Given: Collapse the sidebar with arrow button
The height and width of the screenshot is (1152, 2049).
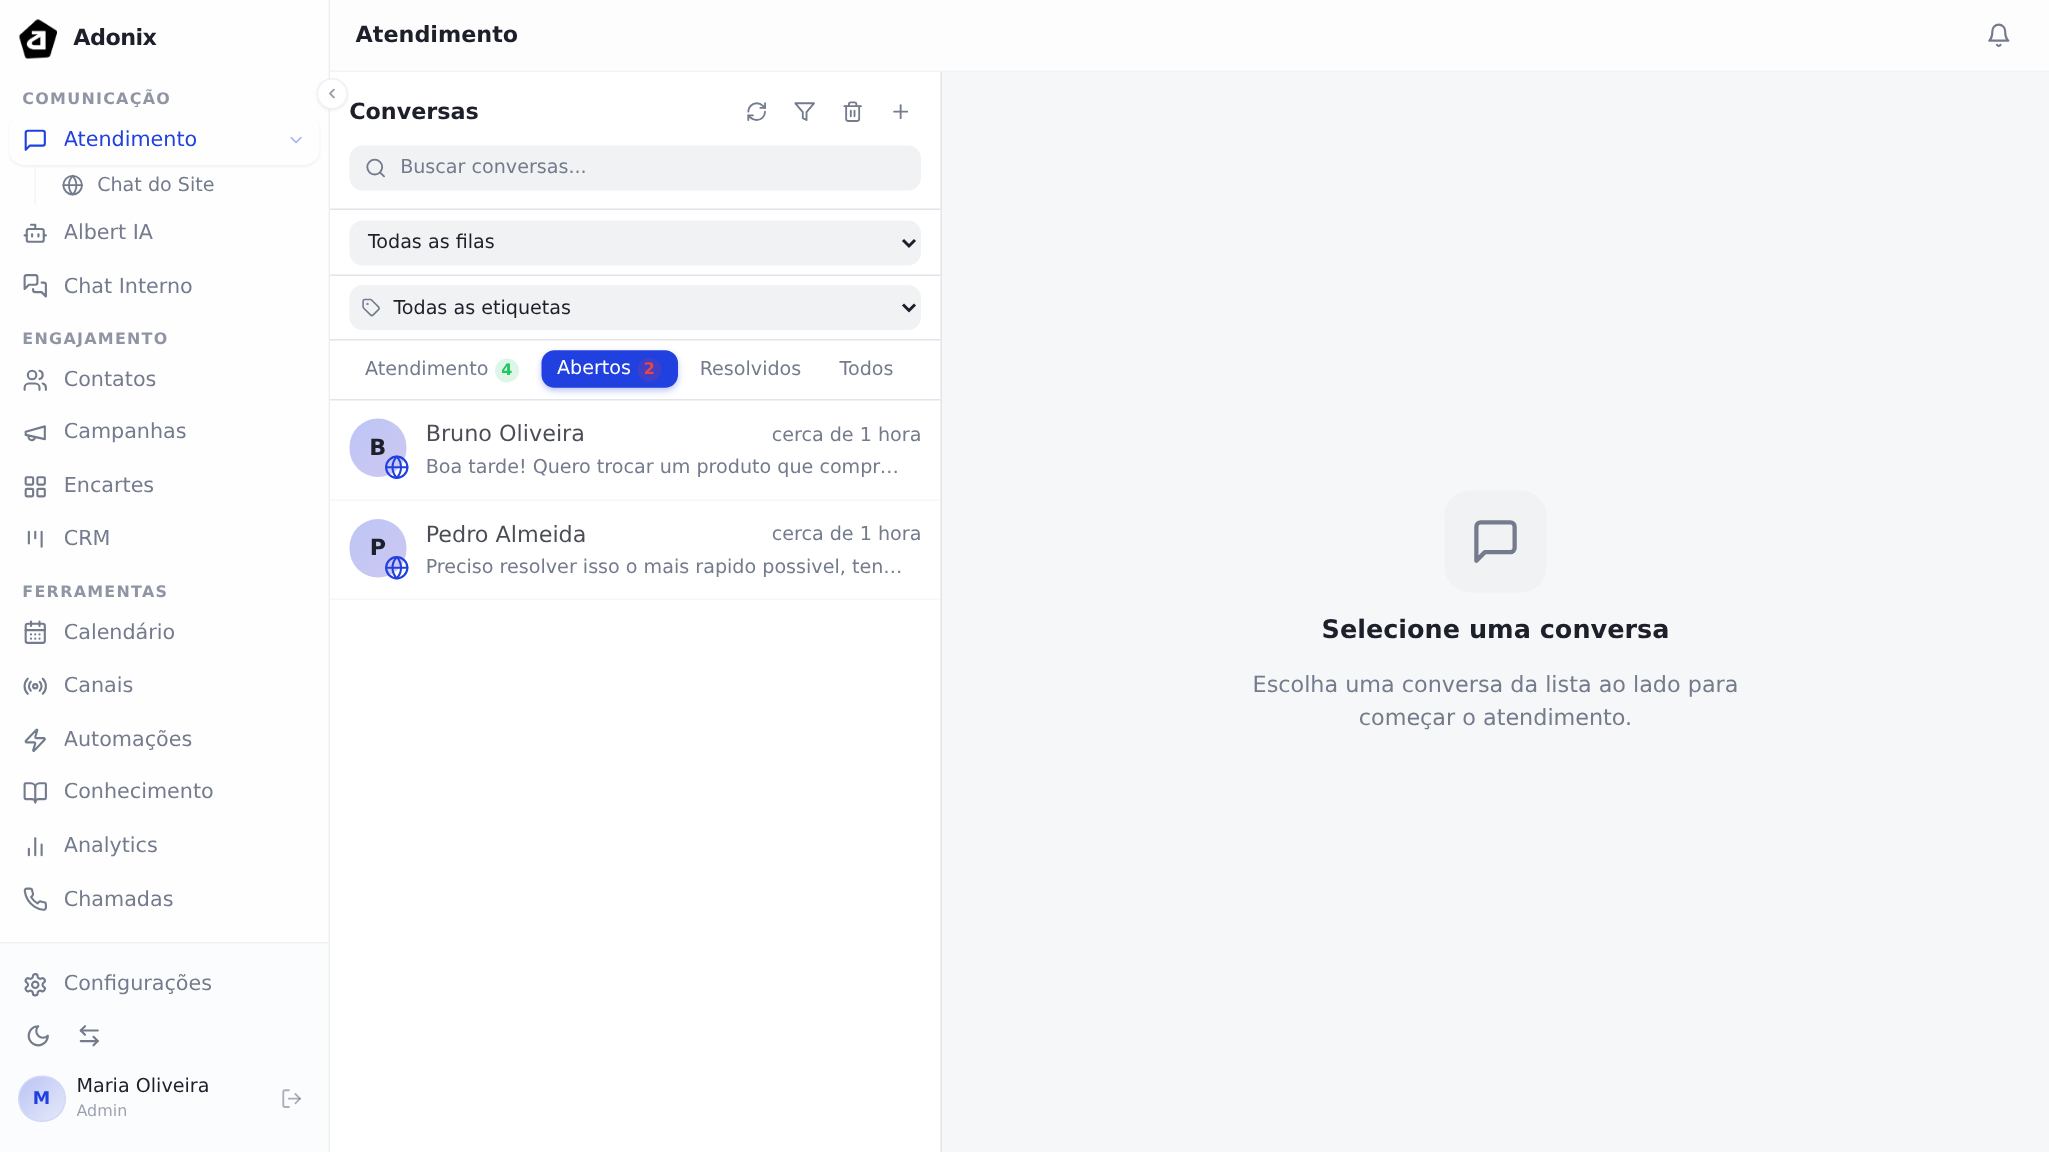Looking at the screenshot, I should (332, 94).
